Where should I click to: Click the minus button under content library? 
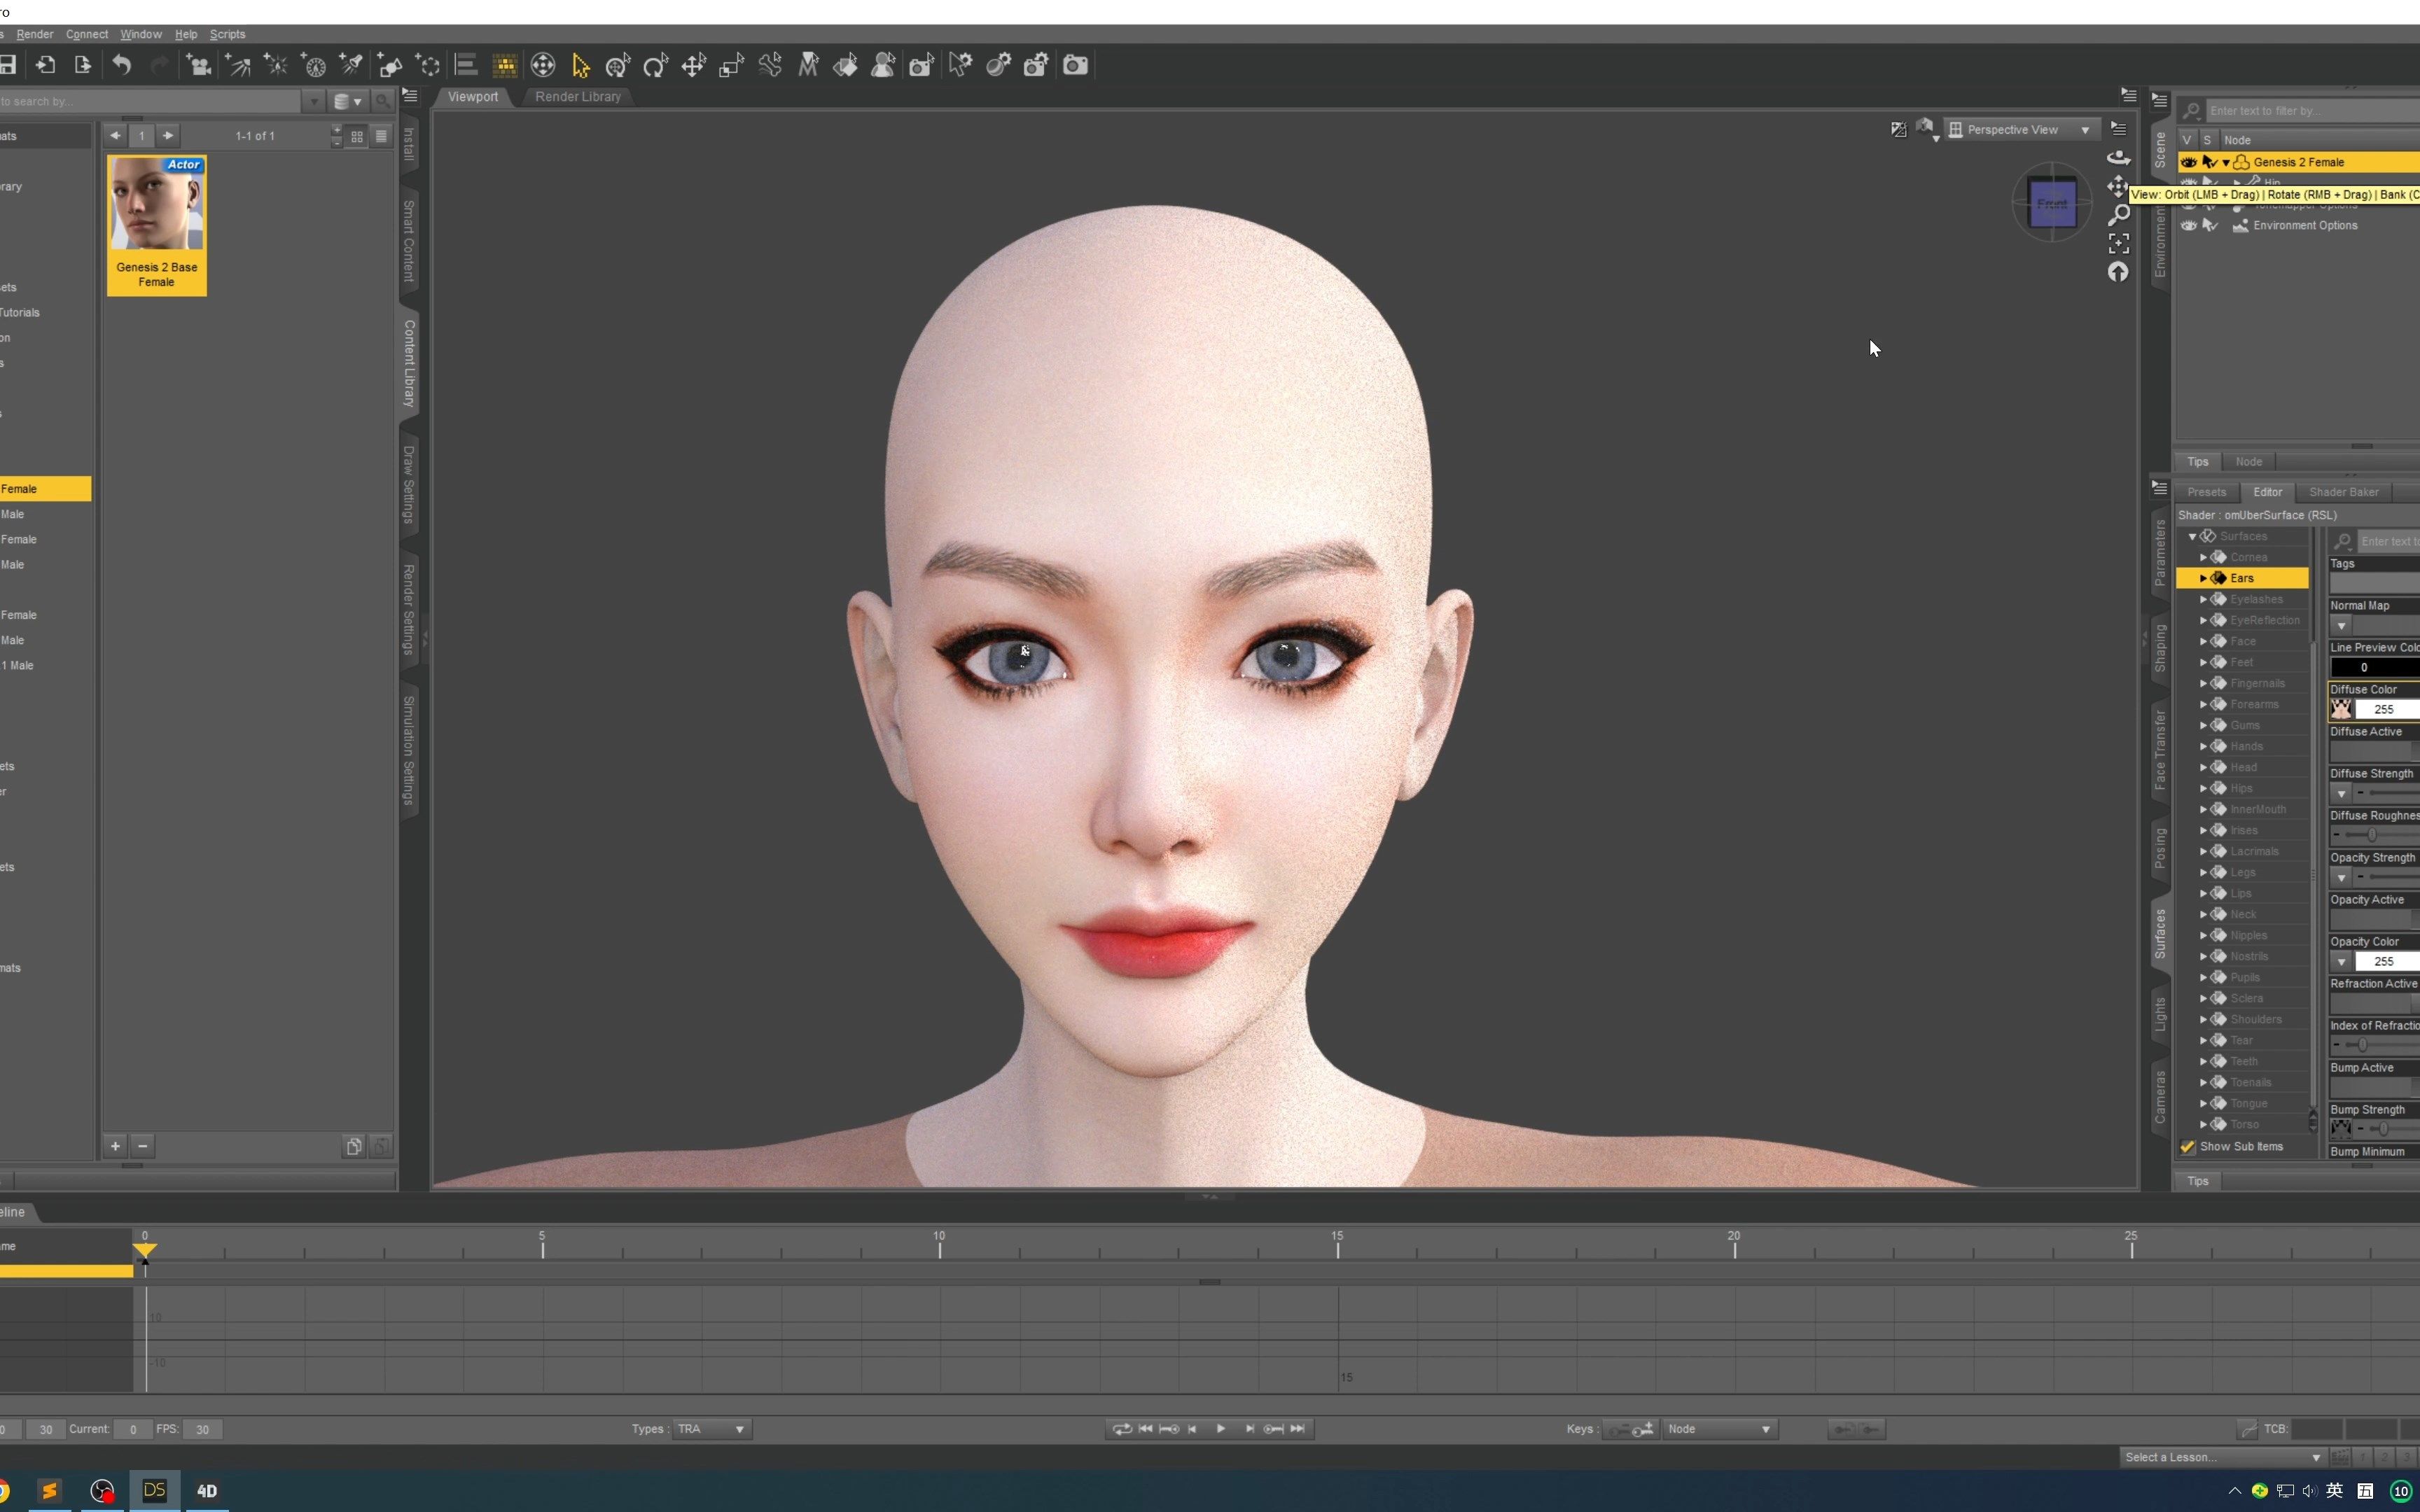click(x=142, y=1146)
